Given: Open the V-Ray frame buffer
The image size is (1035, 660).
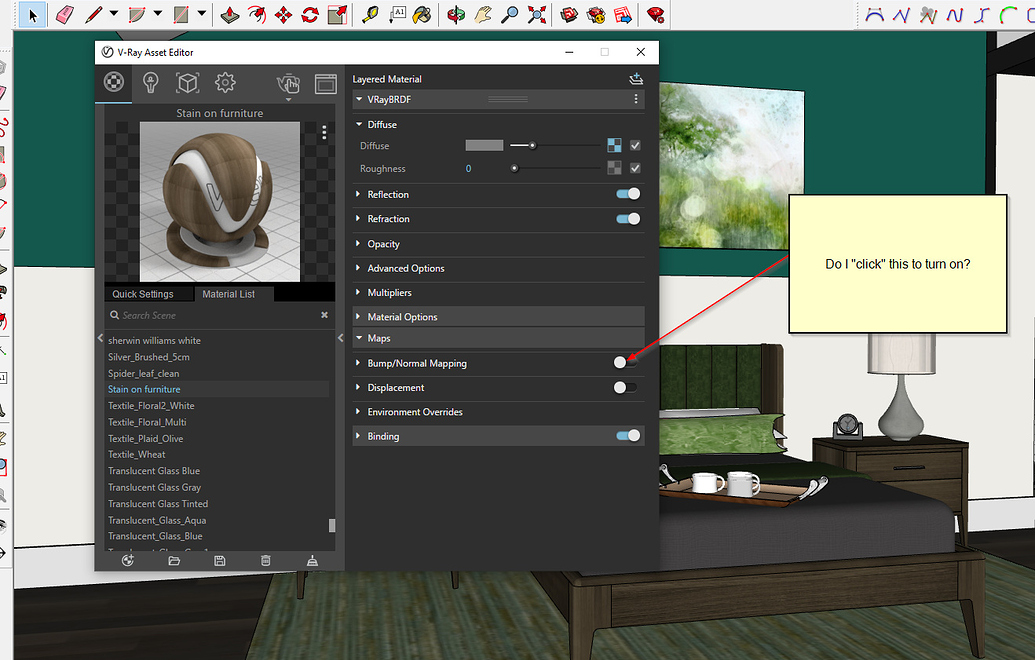Looking at the screenshot, I should pos(324,83).
